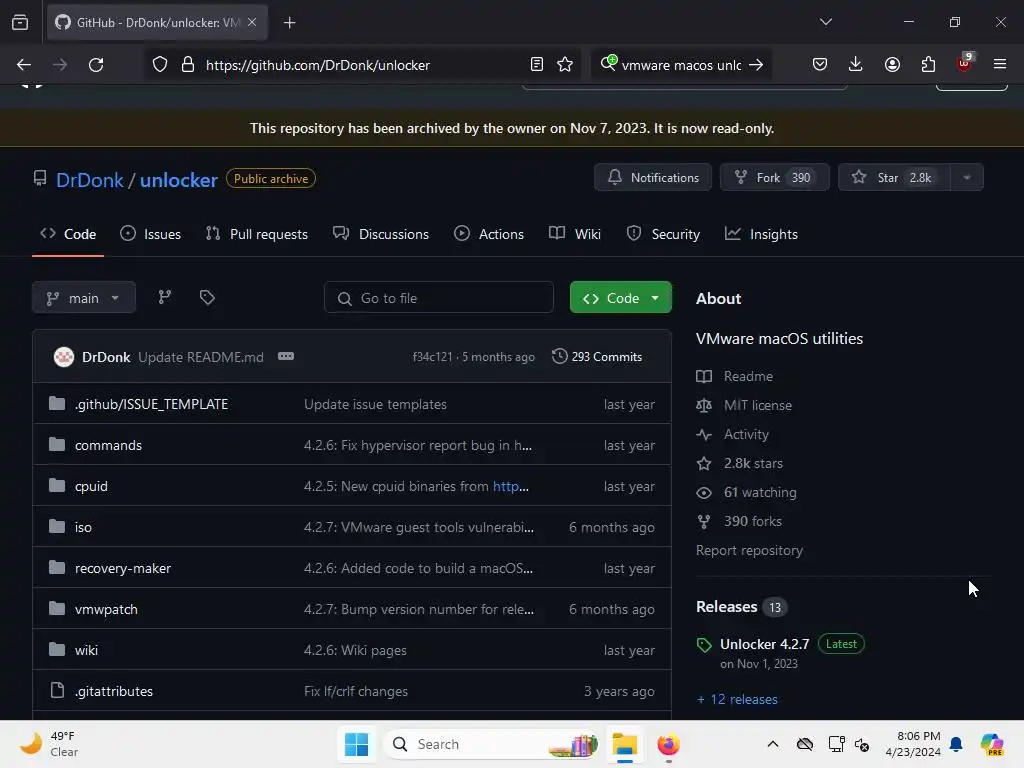The image size is (1024, 768).
Task: Open the uBlock Origin extension icon
Action: 964,63
